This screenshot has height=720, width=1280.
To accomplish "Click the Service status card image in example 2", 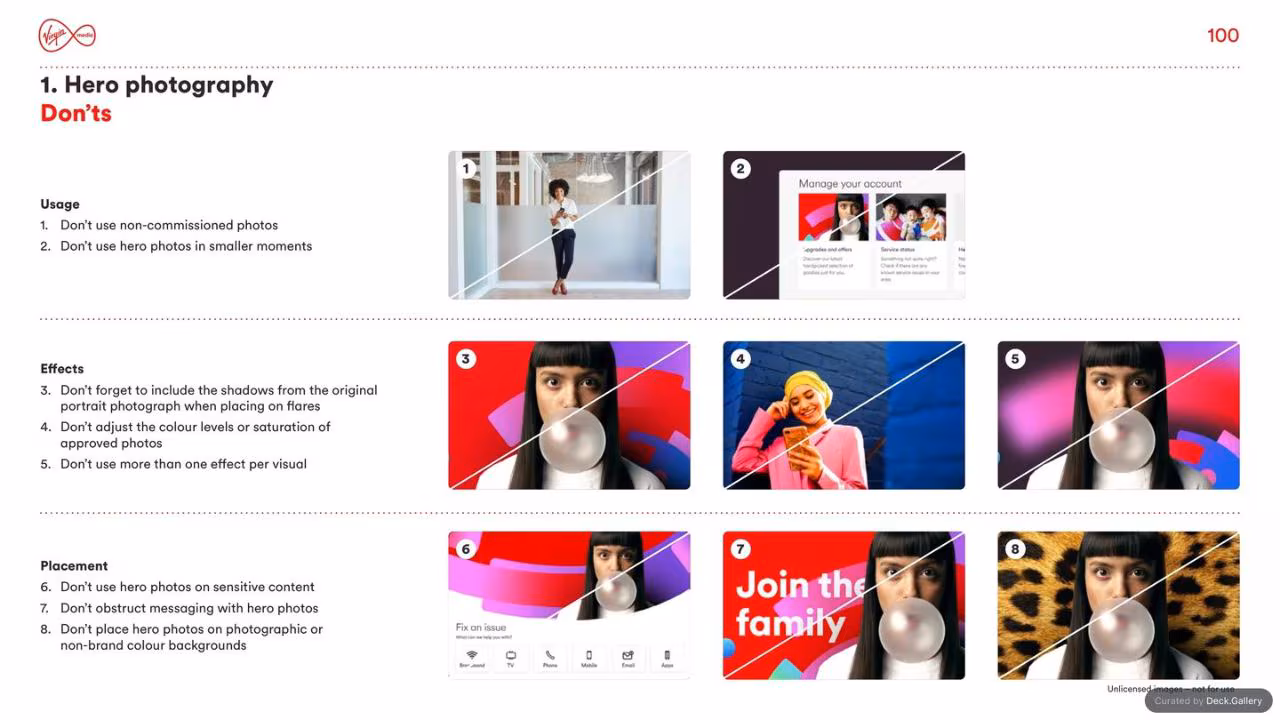I will 911,218.
